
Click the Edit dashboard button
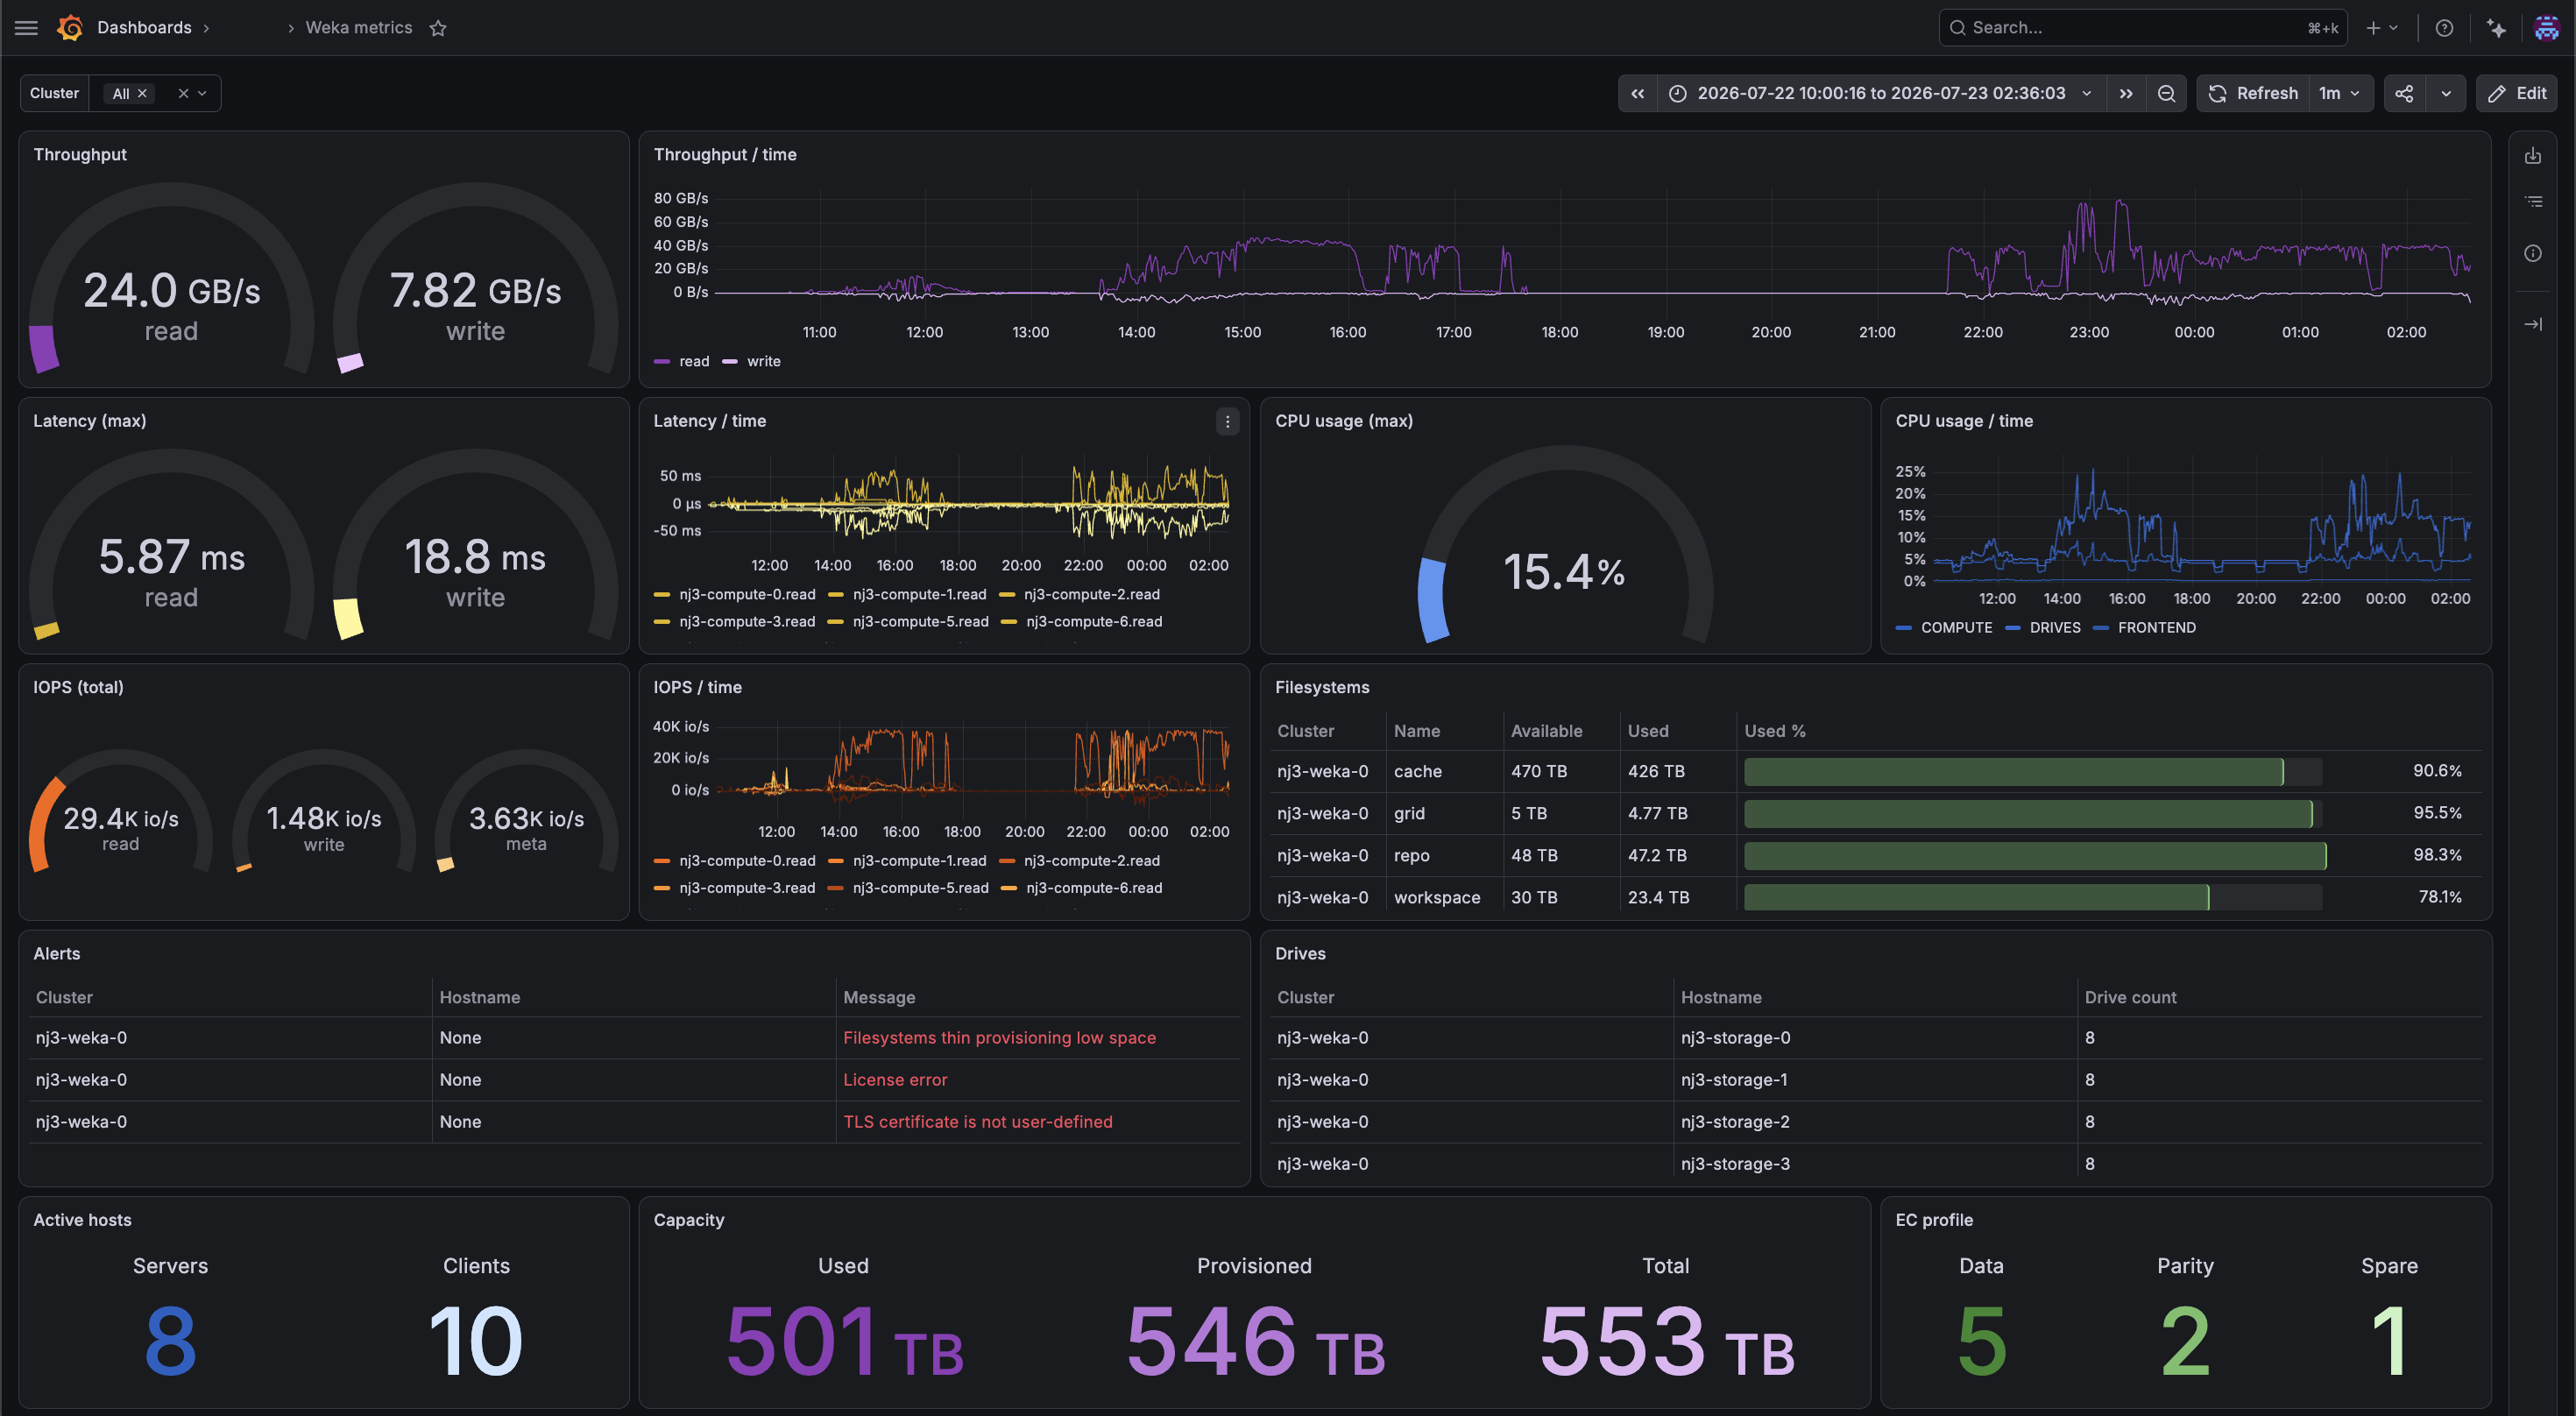(x=2517, y=93)
